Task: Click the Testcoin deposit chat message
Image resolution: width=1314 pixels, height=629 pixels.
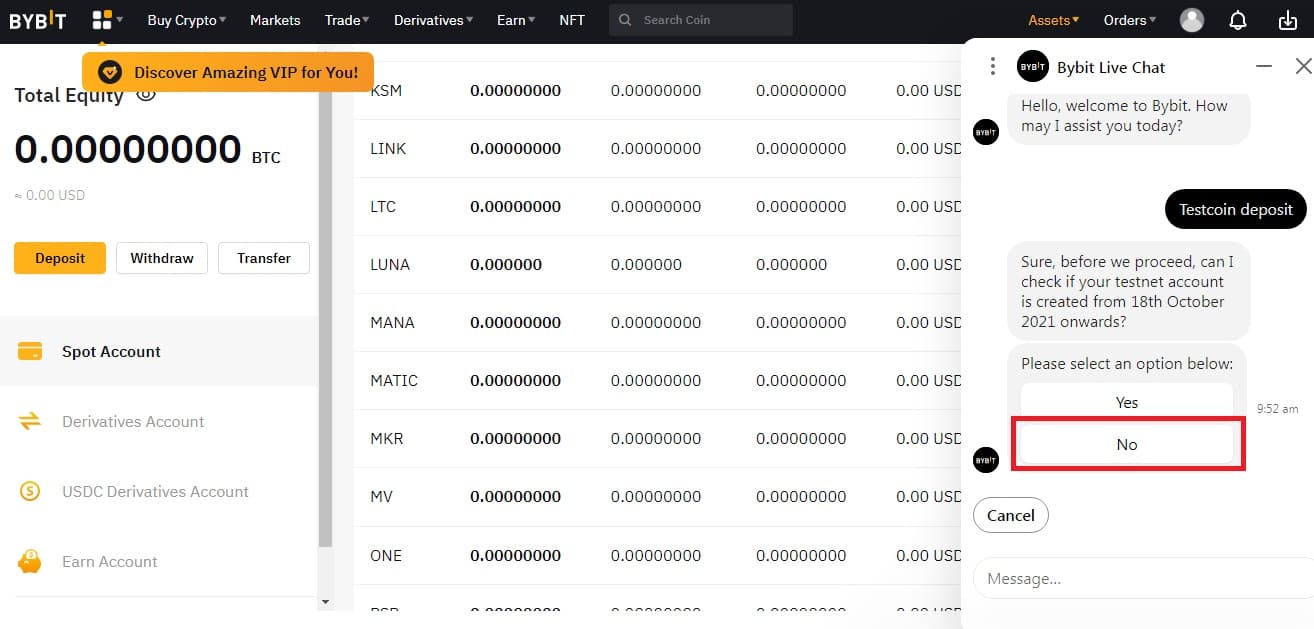Action: pos(1236,209)
